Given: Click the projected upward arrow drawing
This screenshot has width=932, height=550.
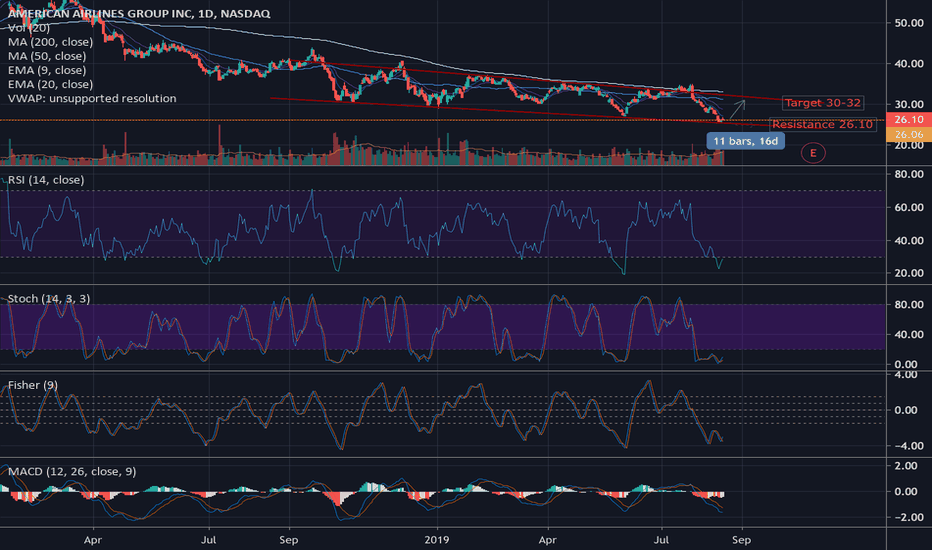Looking at the screenshot, I should pyautogui.click(x=737, y=109).
